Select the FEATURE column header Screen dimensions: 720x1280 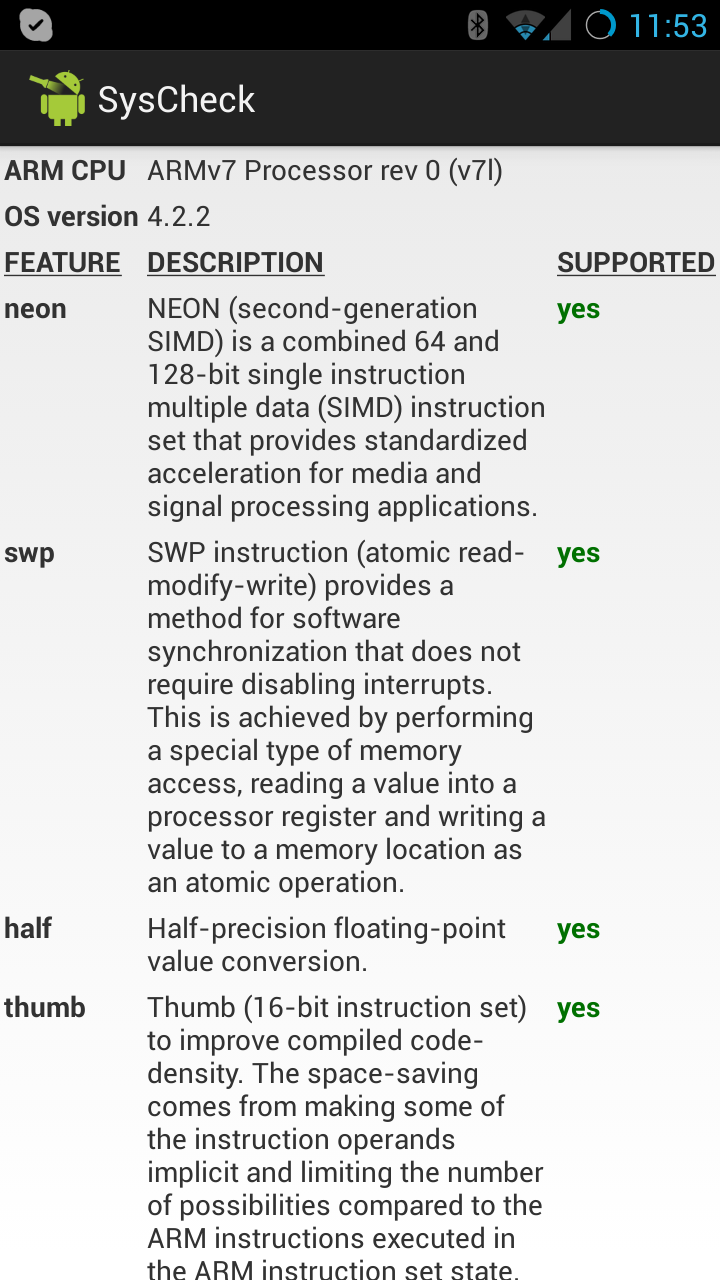pos(62,262)
